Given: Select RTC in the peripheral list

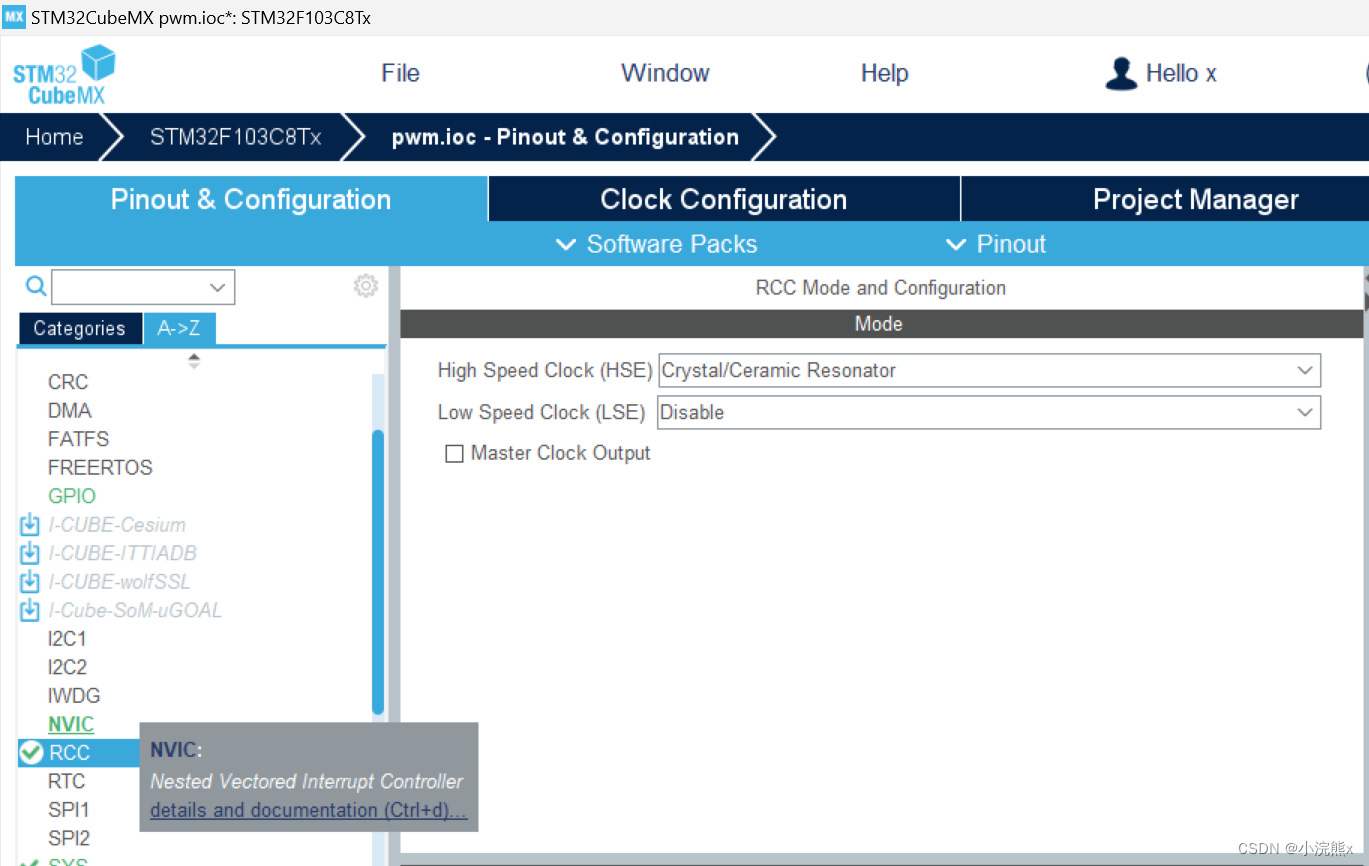Looking at the screenshot, I should [67, 781].
